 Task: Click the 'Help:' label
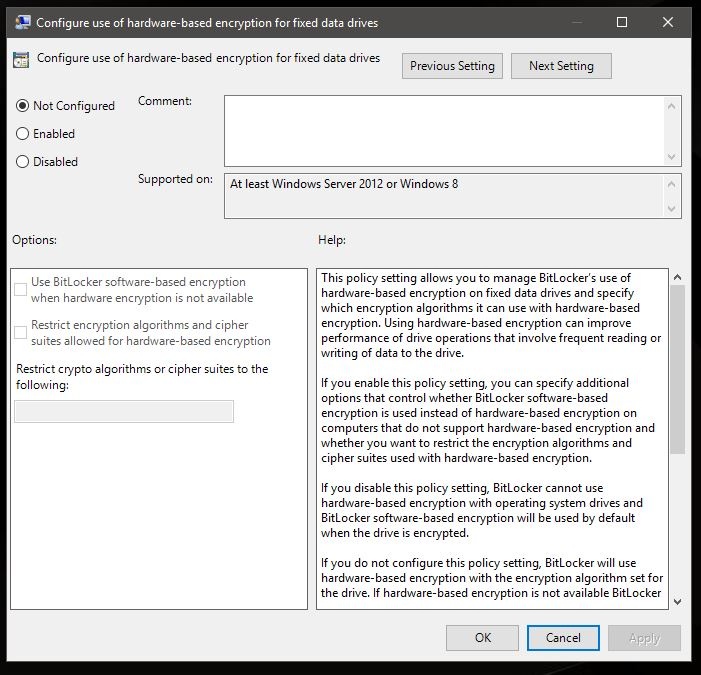point(332,240)
